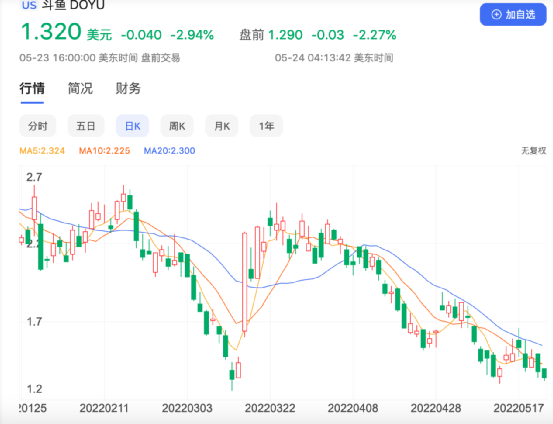Click the pre-market price 1.290
553x424 pixels.
coord(285,35)
